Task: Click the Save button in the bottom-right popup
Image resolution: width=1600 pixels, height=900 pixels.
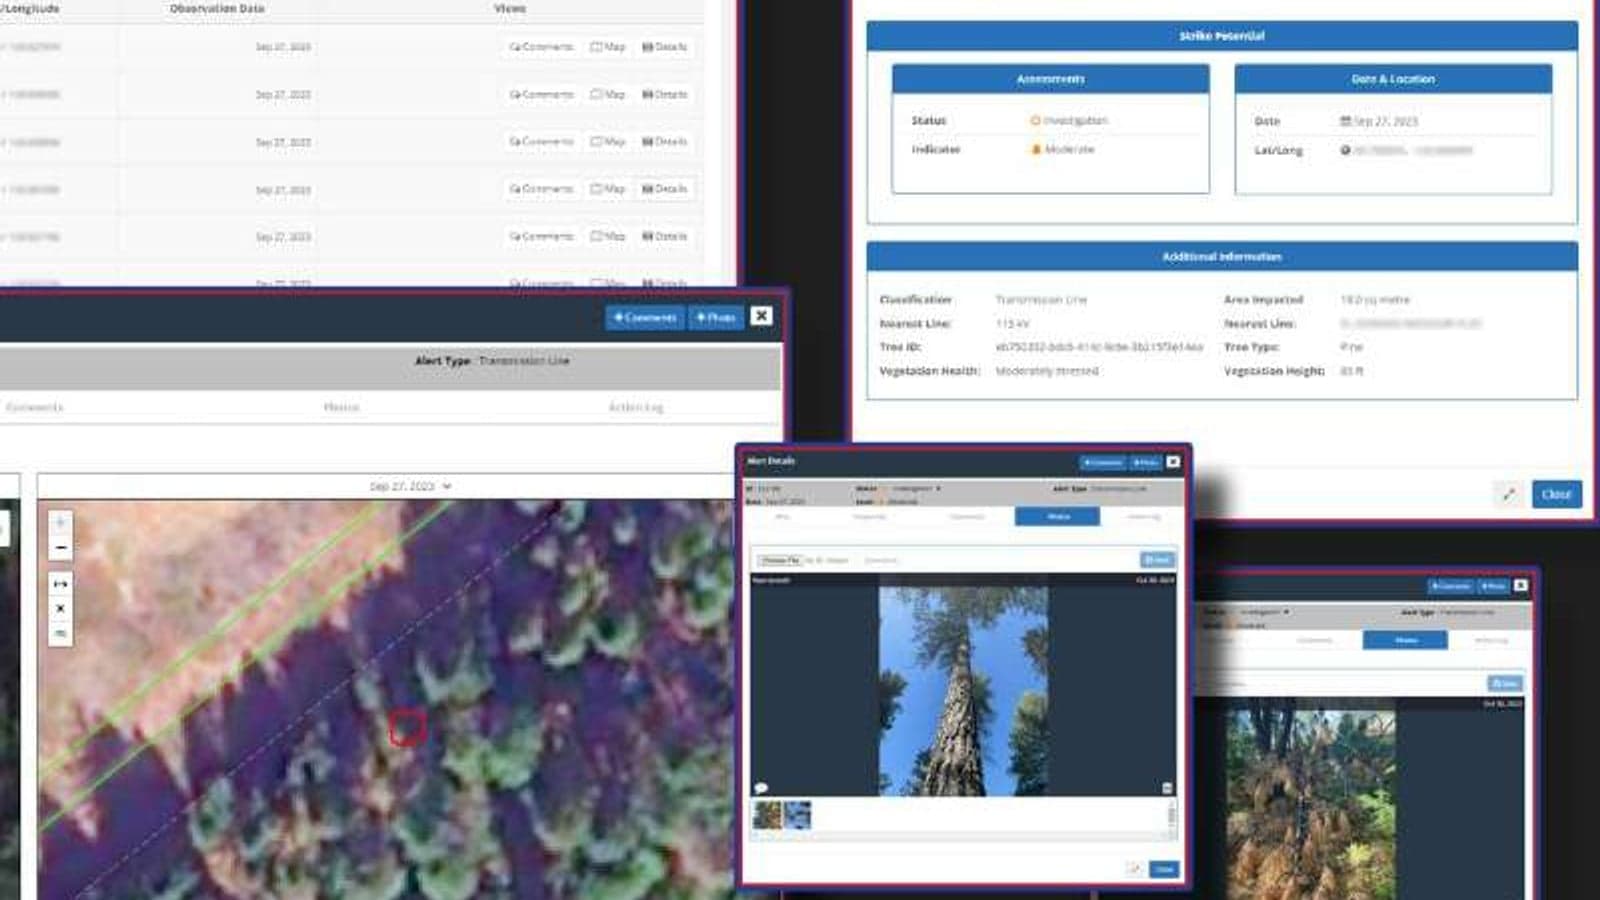Action: click(x=1504, y=683)
